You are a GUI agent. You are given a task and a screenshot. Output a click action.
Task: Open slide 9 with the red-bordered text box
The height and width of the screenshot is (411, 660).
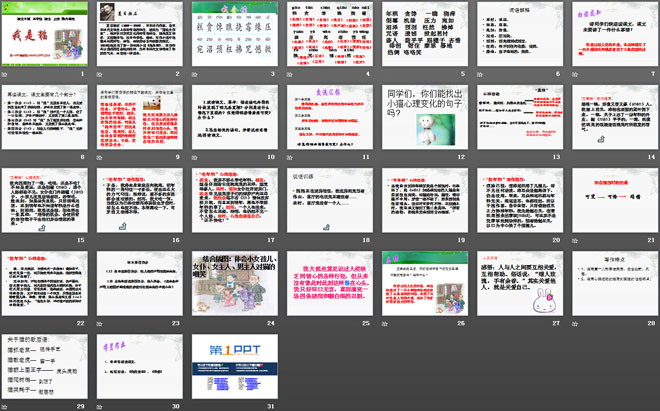pos(140,118)
